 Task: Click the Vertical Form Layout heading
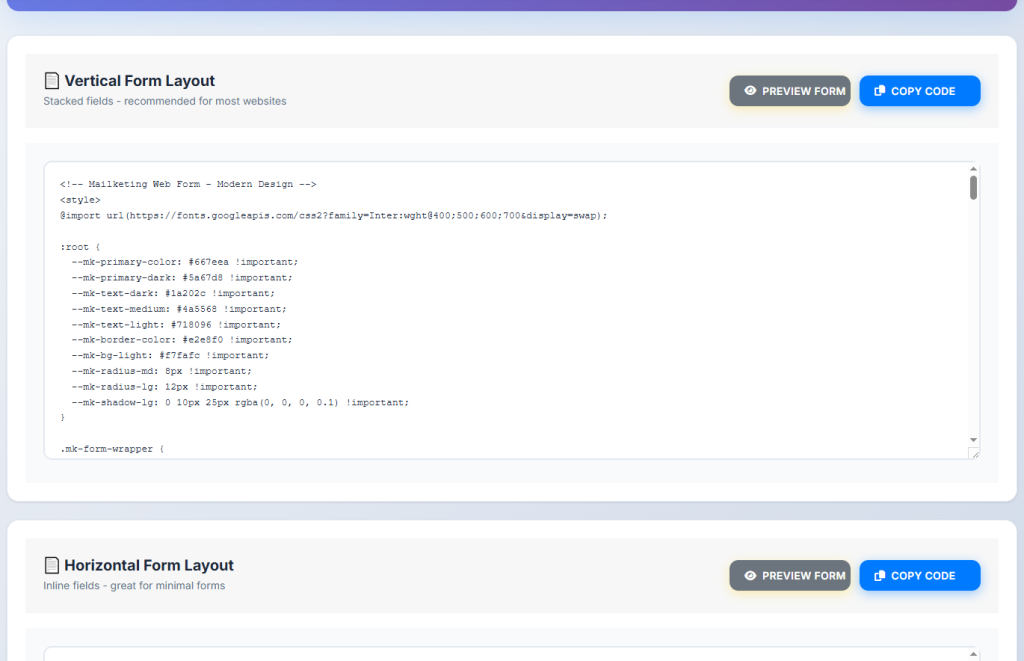[x=139, y=81]
